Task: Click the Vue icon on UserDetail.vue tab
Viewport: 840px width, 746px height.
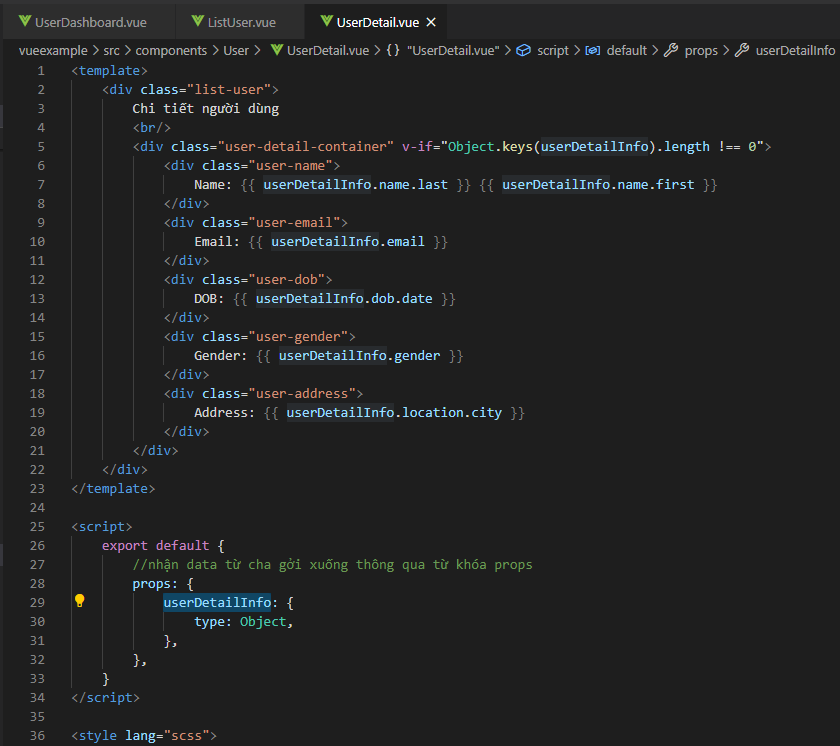Action: click(x=326, y=21)
